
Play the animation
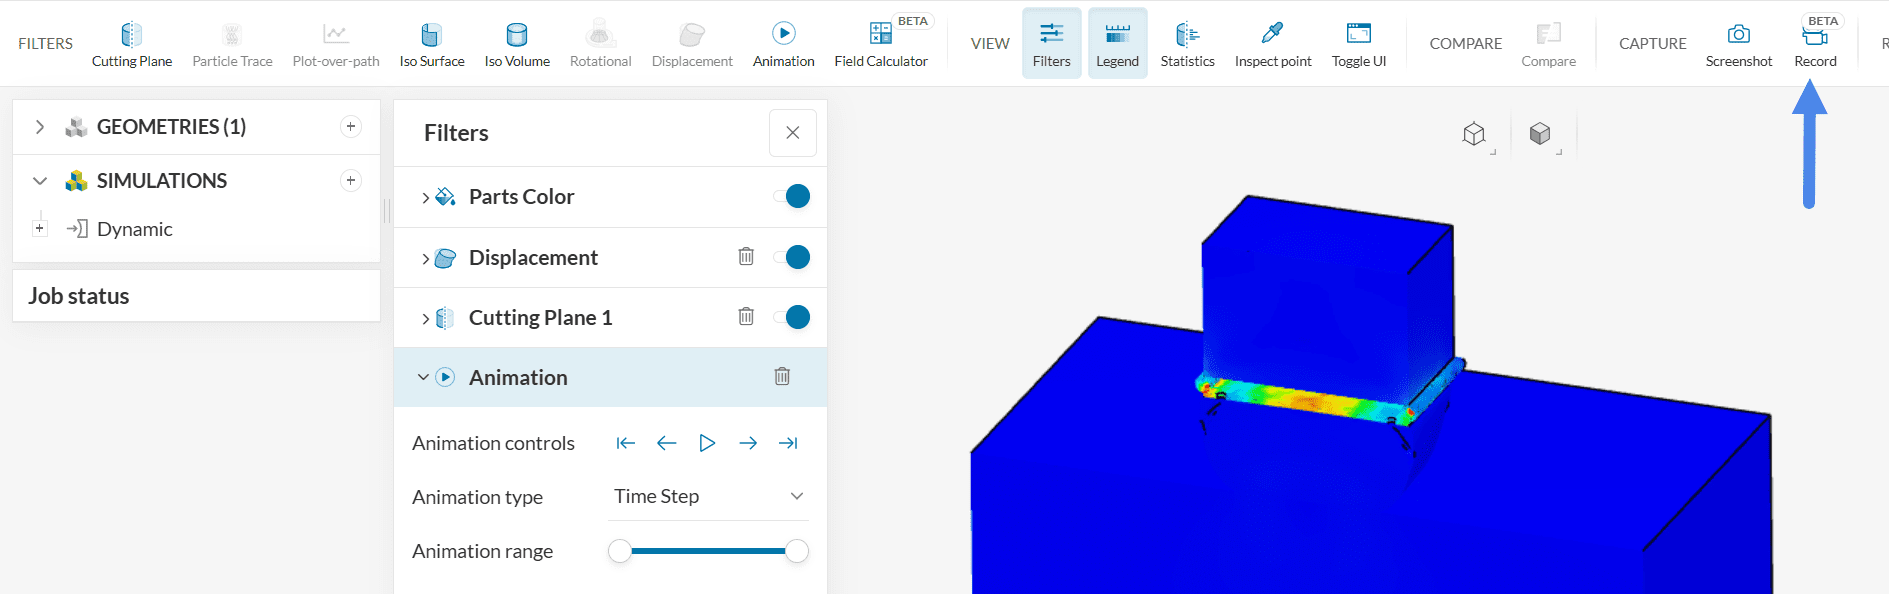click(707, 443)
